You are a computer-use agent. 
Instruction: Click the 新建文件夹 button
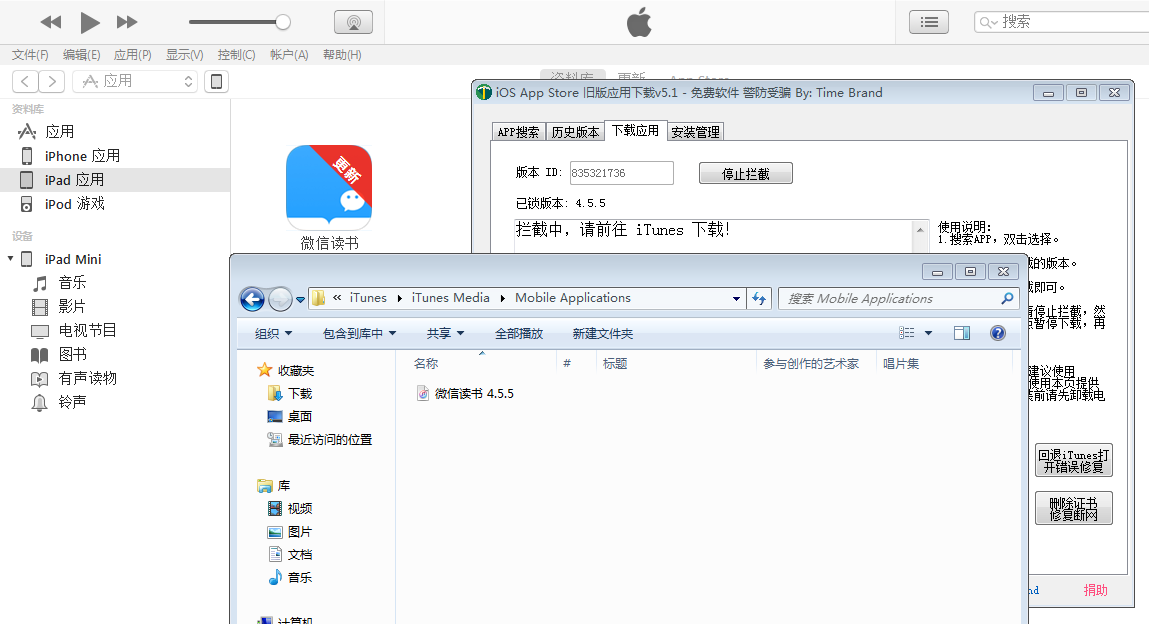pyautogui.click(x=602, y=334)
